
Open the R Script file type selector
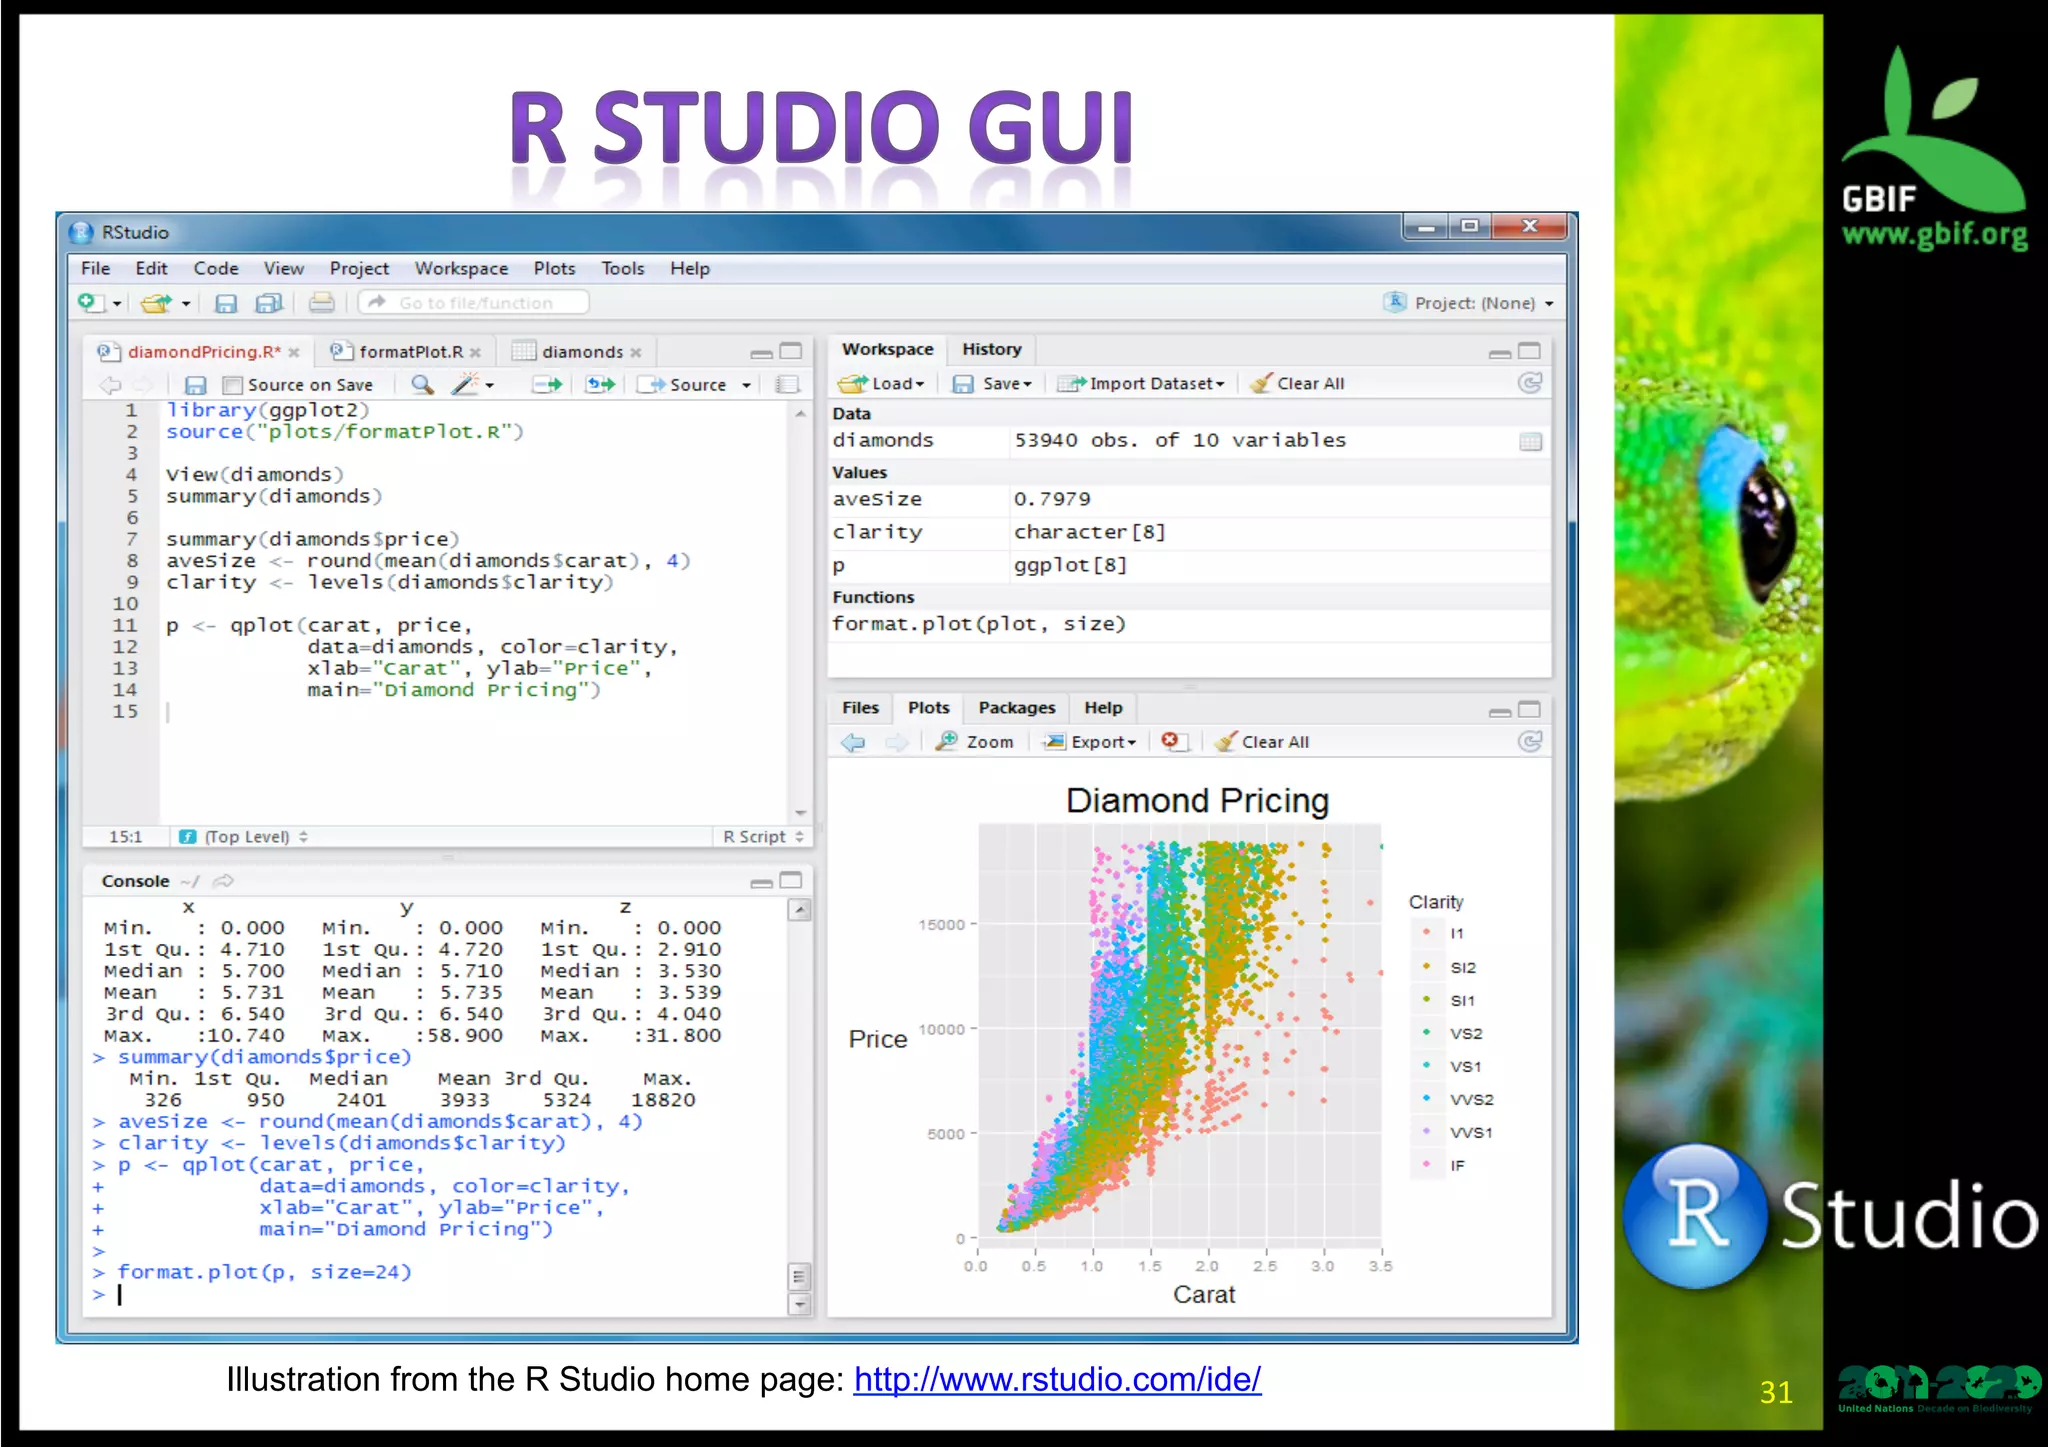pyautogui.click(x=763, y=837)
